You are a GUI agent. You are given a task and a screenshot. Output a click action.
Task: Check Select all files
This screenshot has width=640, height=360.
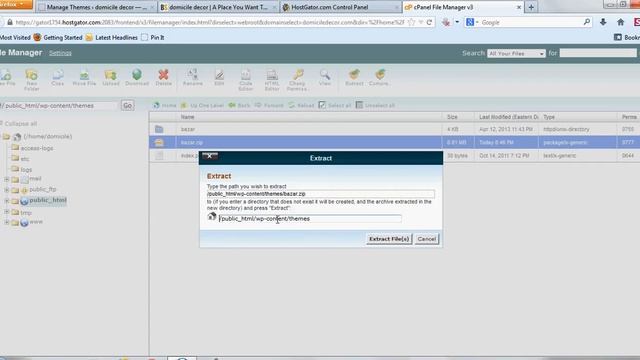pos(335,105)
